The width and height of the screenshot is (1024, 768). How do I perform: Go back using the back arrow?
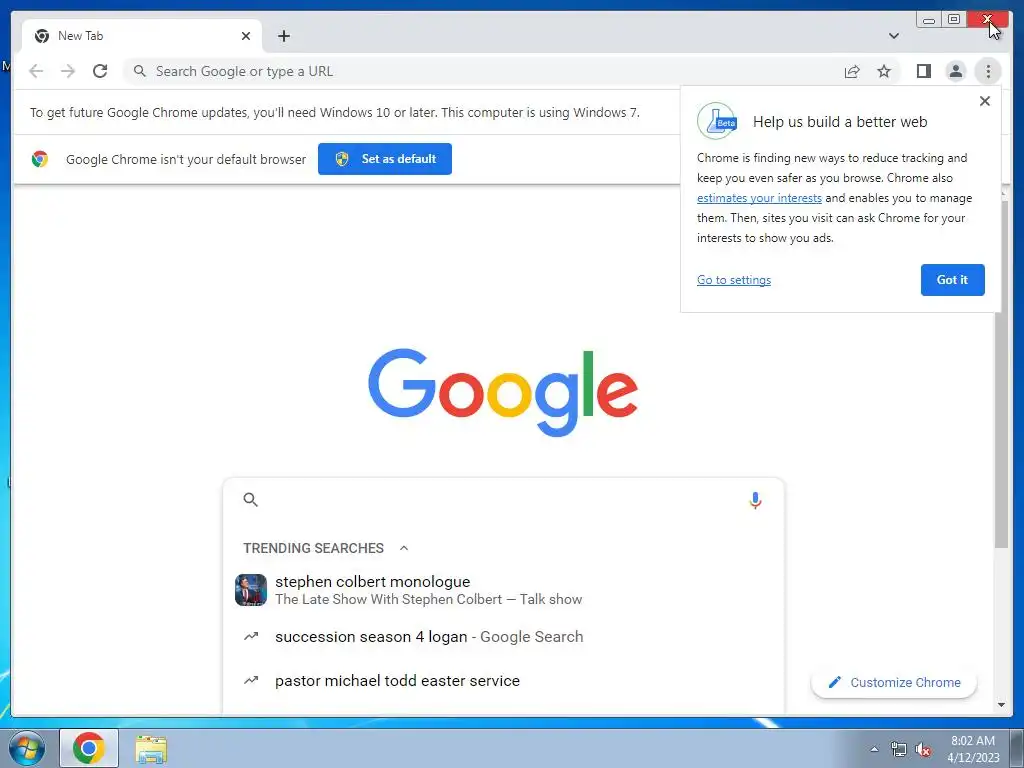point(36,71)
